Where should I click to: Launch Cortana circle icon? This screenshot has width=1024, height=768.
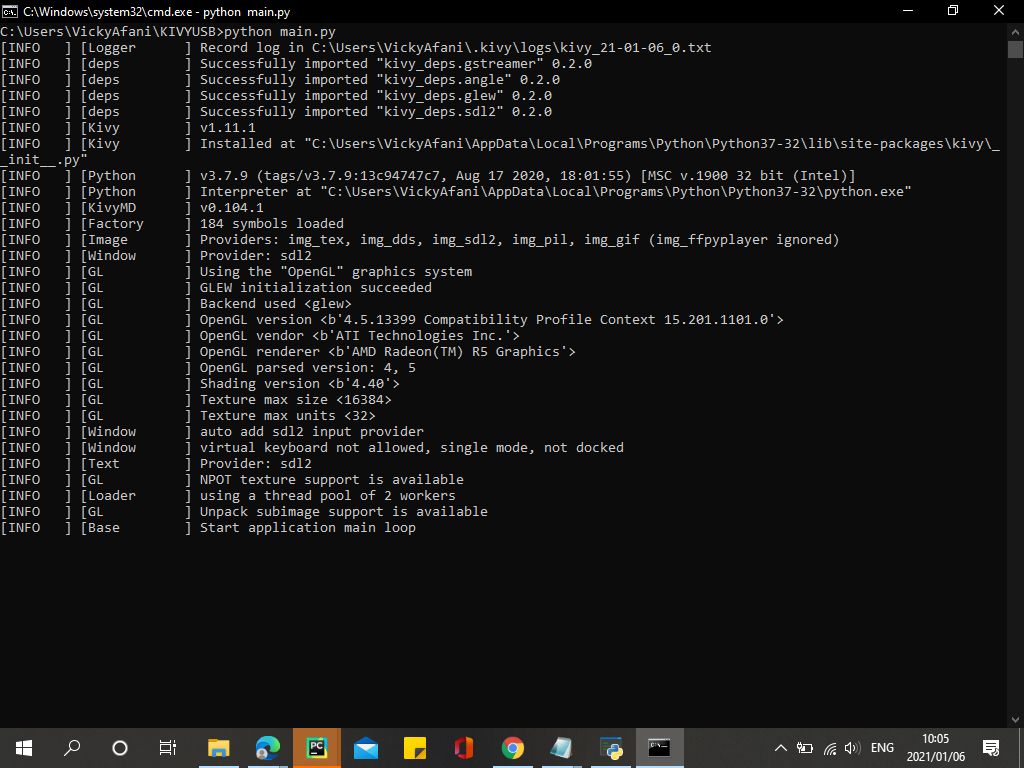[x=120, y=748]
